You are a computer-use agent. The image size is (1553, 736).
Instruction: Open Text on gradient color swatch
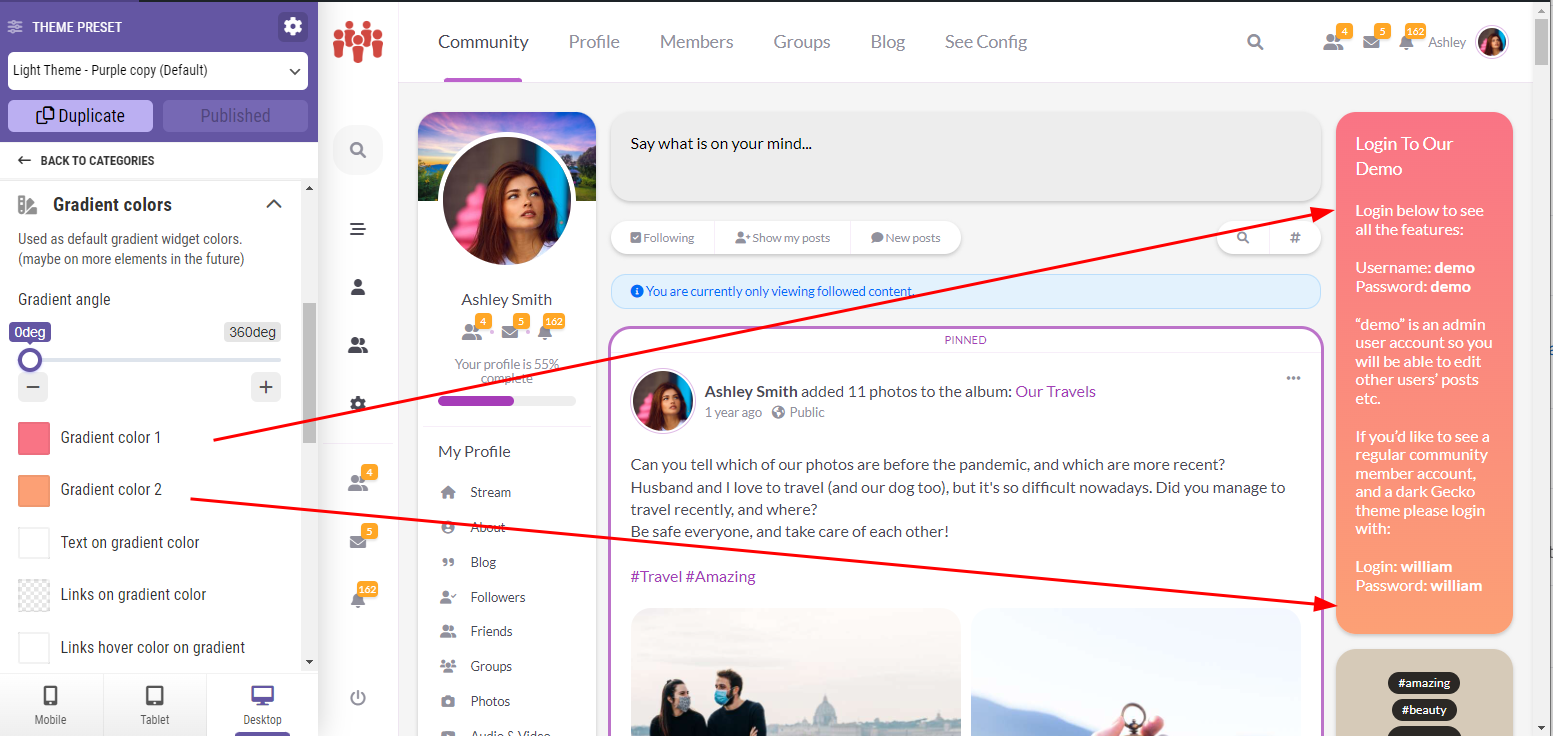34,542
